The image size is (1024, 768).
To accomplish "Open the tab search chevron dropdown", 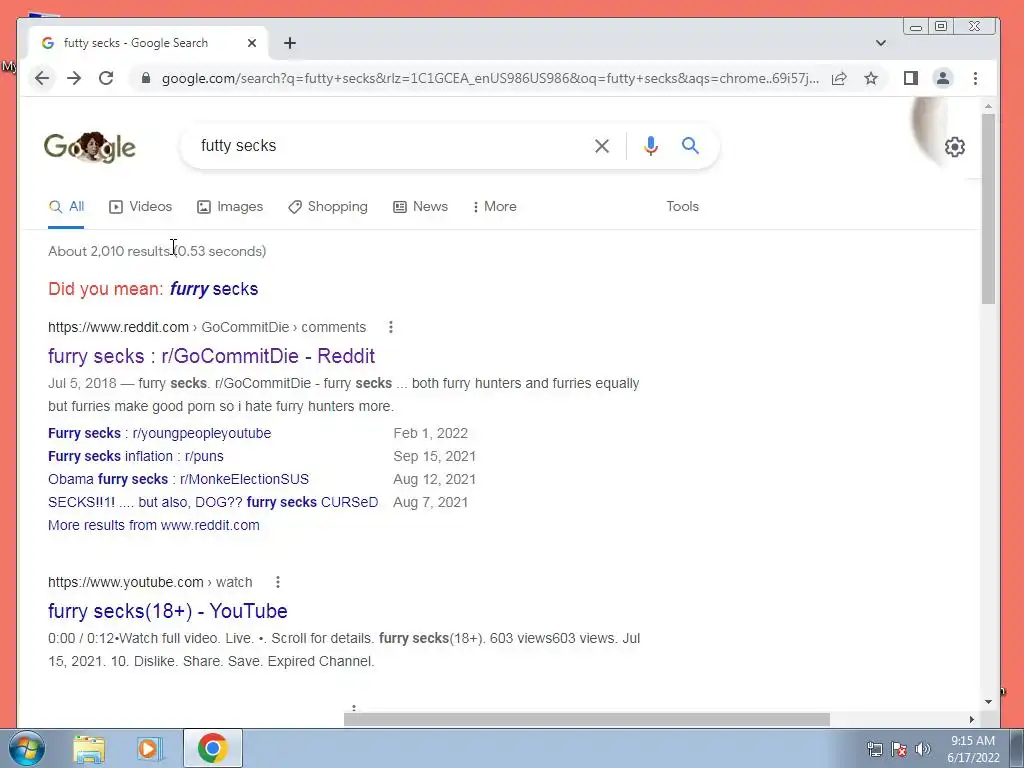I will pyautogui.click(x=880, y=43).
